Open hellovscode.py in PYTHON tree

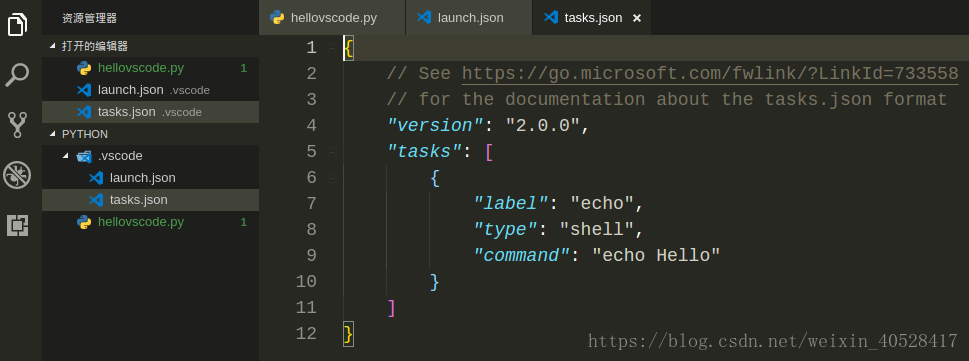pyautogui.click(x=150, y=222)
